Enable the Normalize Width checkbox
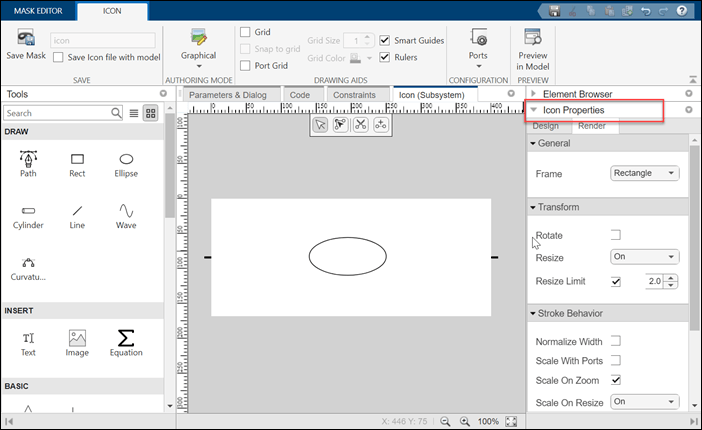The height and width of the screenshot is (430, 702). pyautogui.click(x=616, y=341)
